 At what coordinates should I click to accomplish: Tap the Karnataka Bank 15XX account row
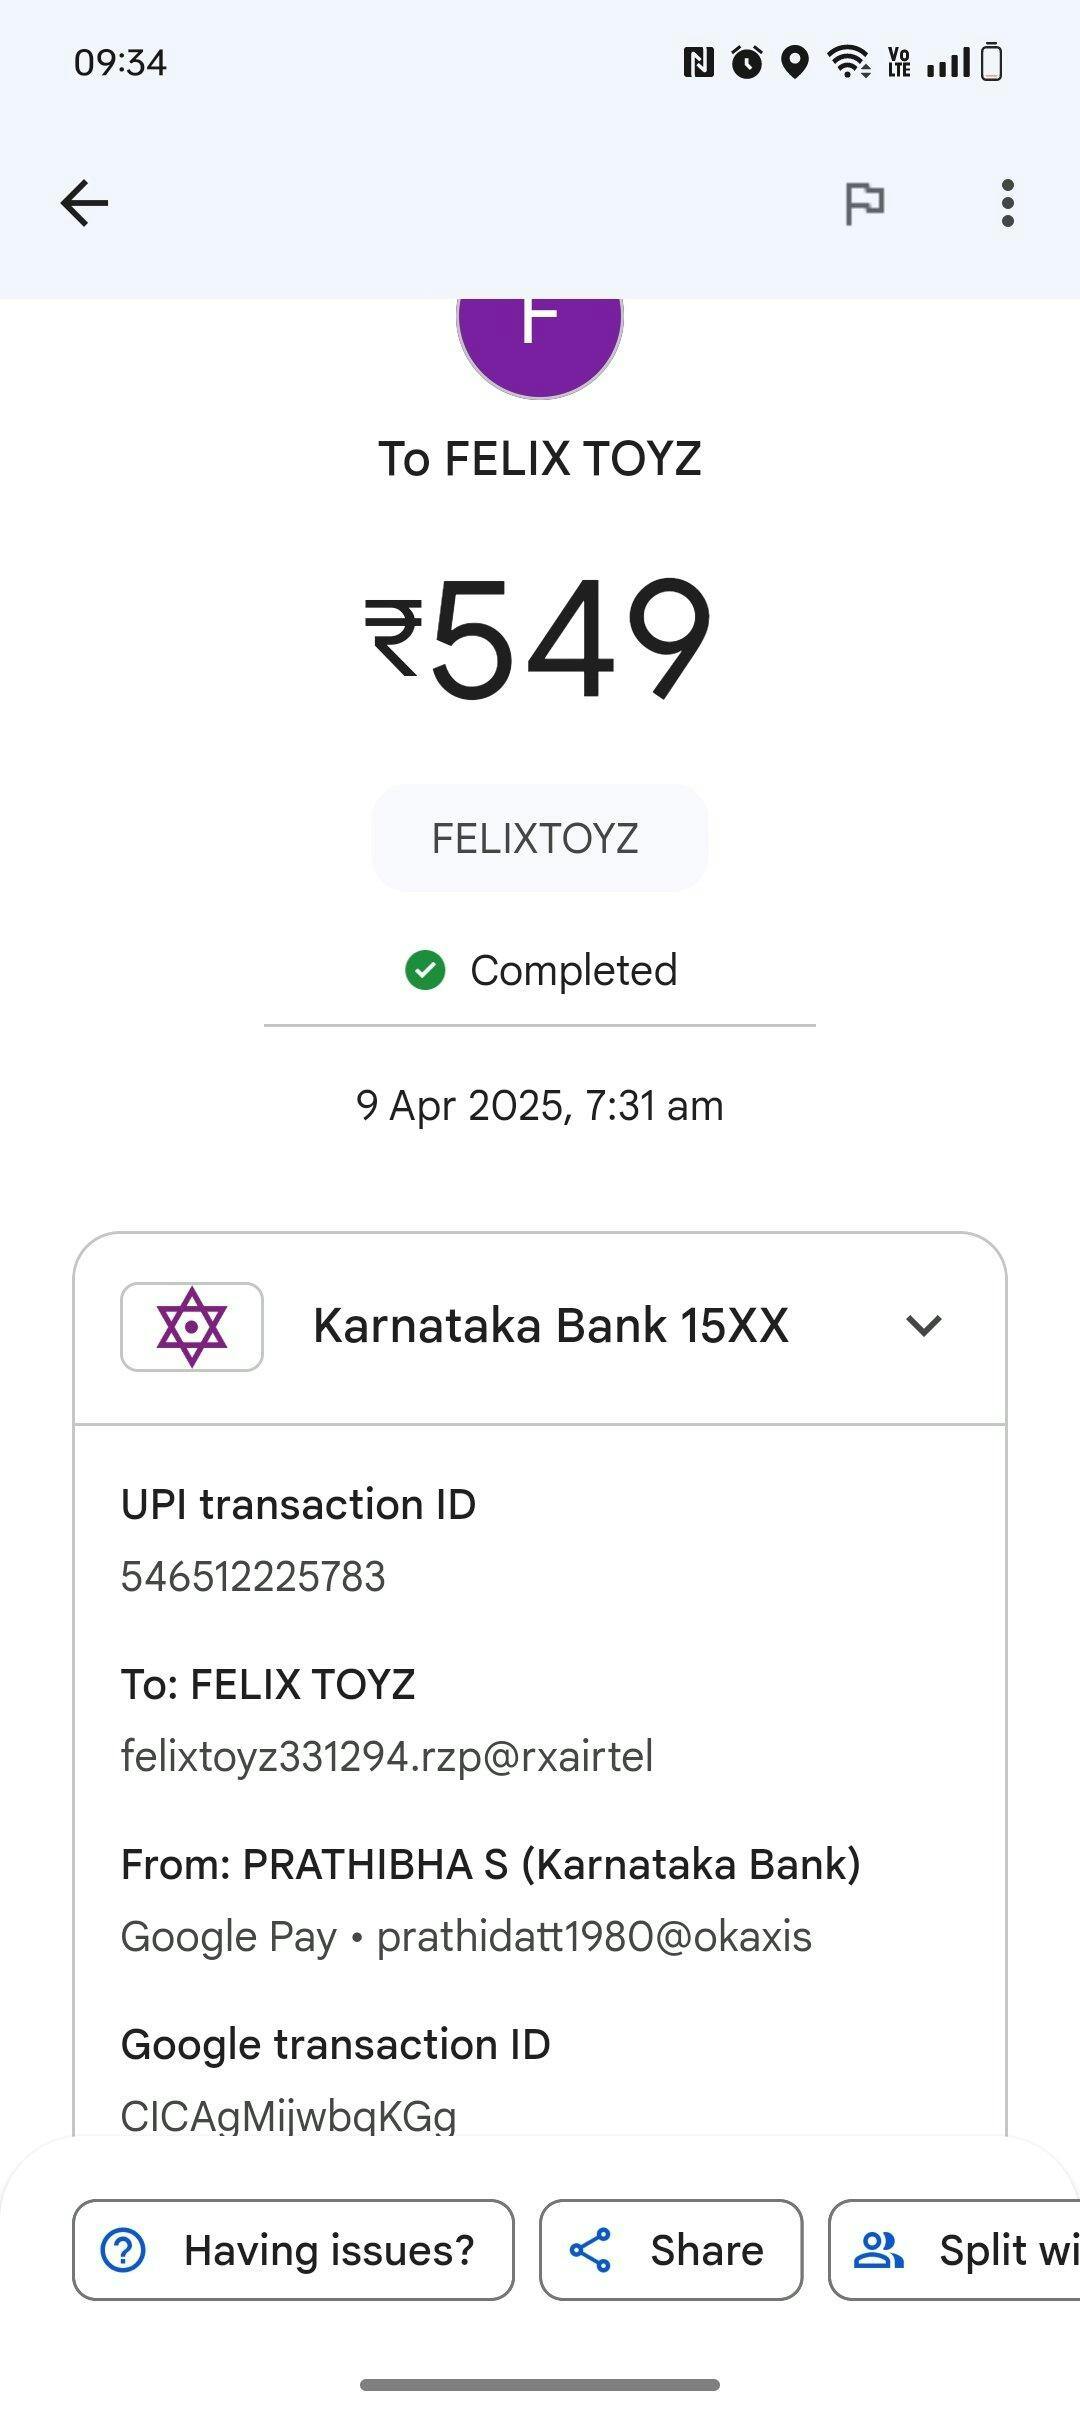[x=550, y=1326]
